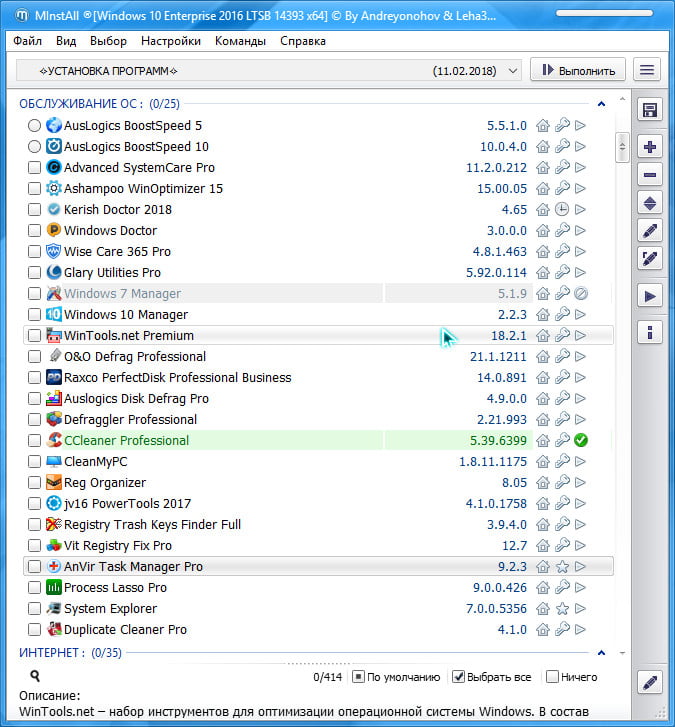
Task: Click the play icon in right sidebar
Action: click(650, 296)
